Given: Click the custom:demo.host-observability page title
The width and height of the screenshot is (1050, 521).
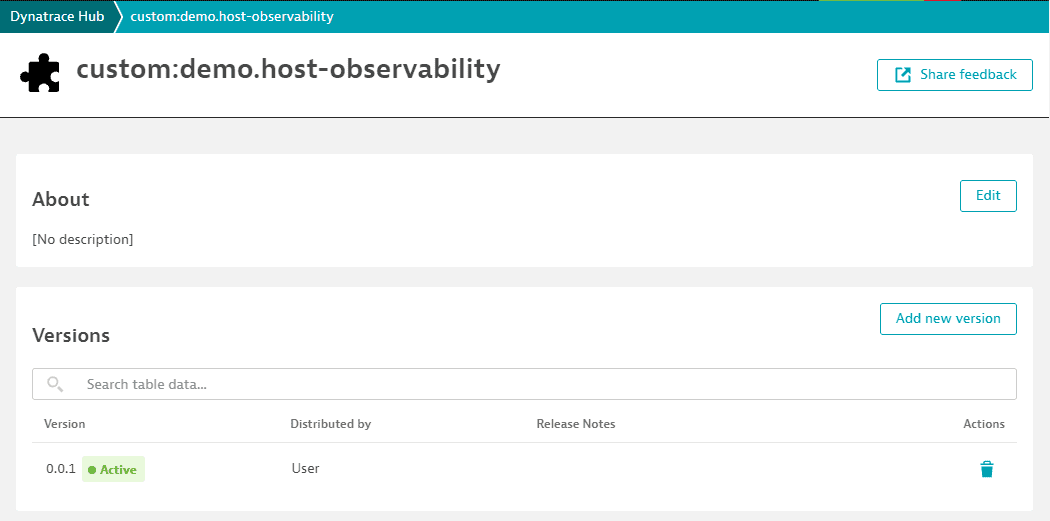Looking at the screenshot, I should 288,70.
